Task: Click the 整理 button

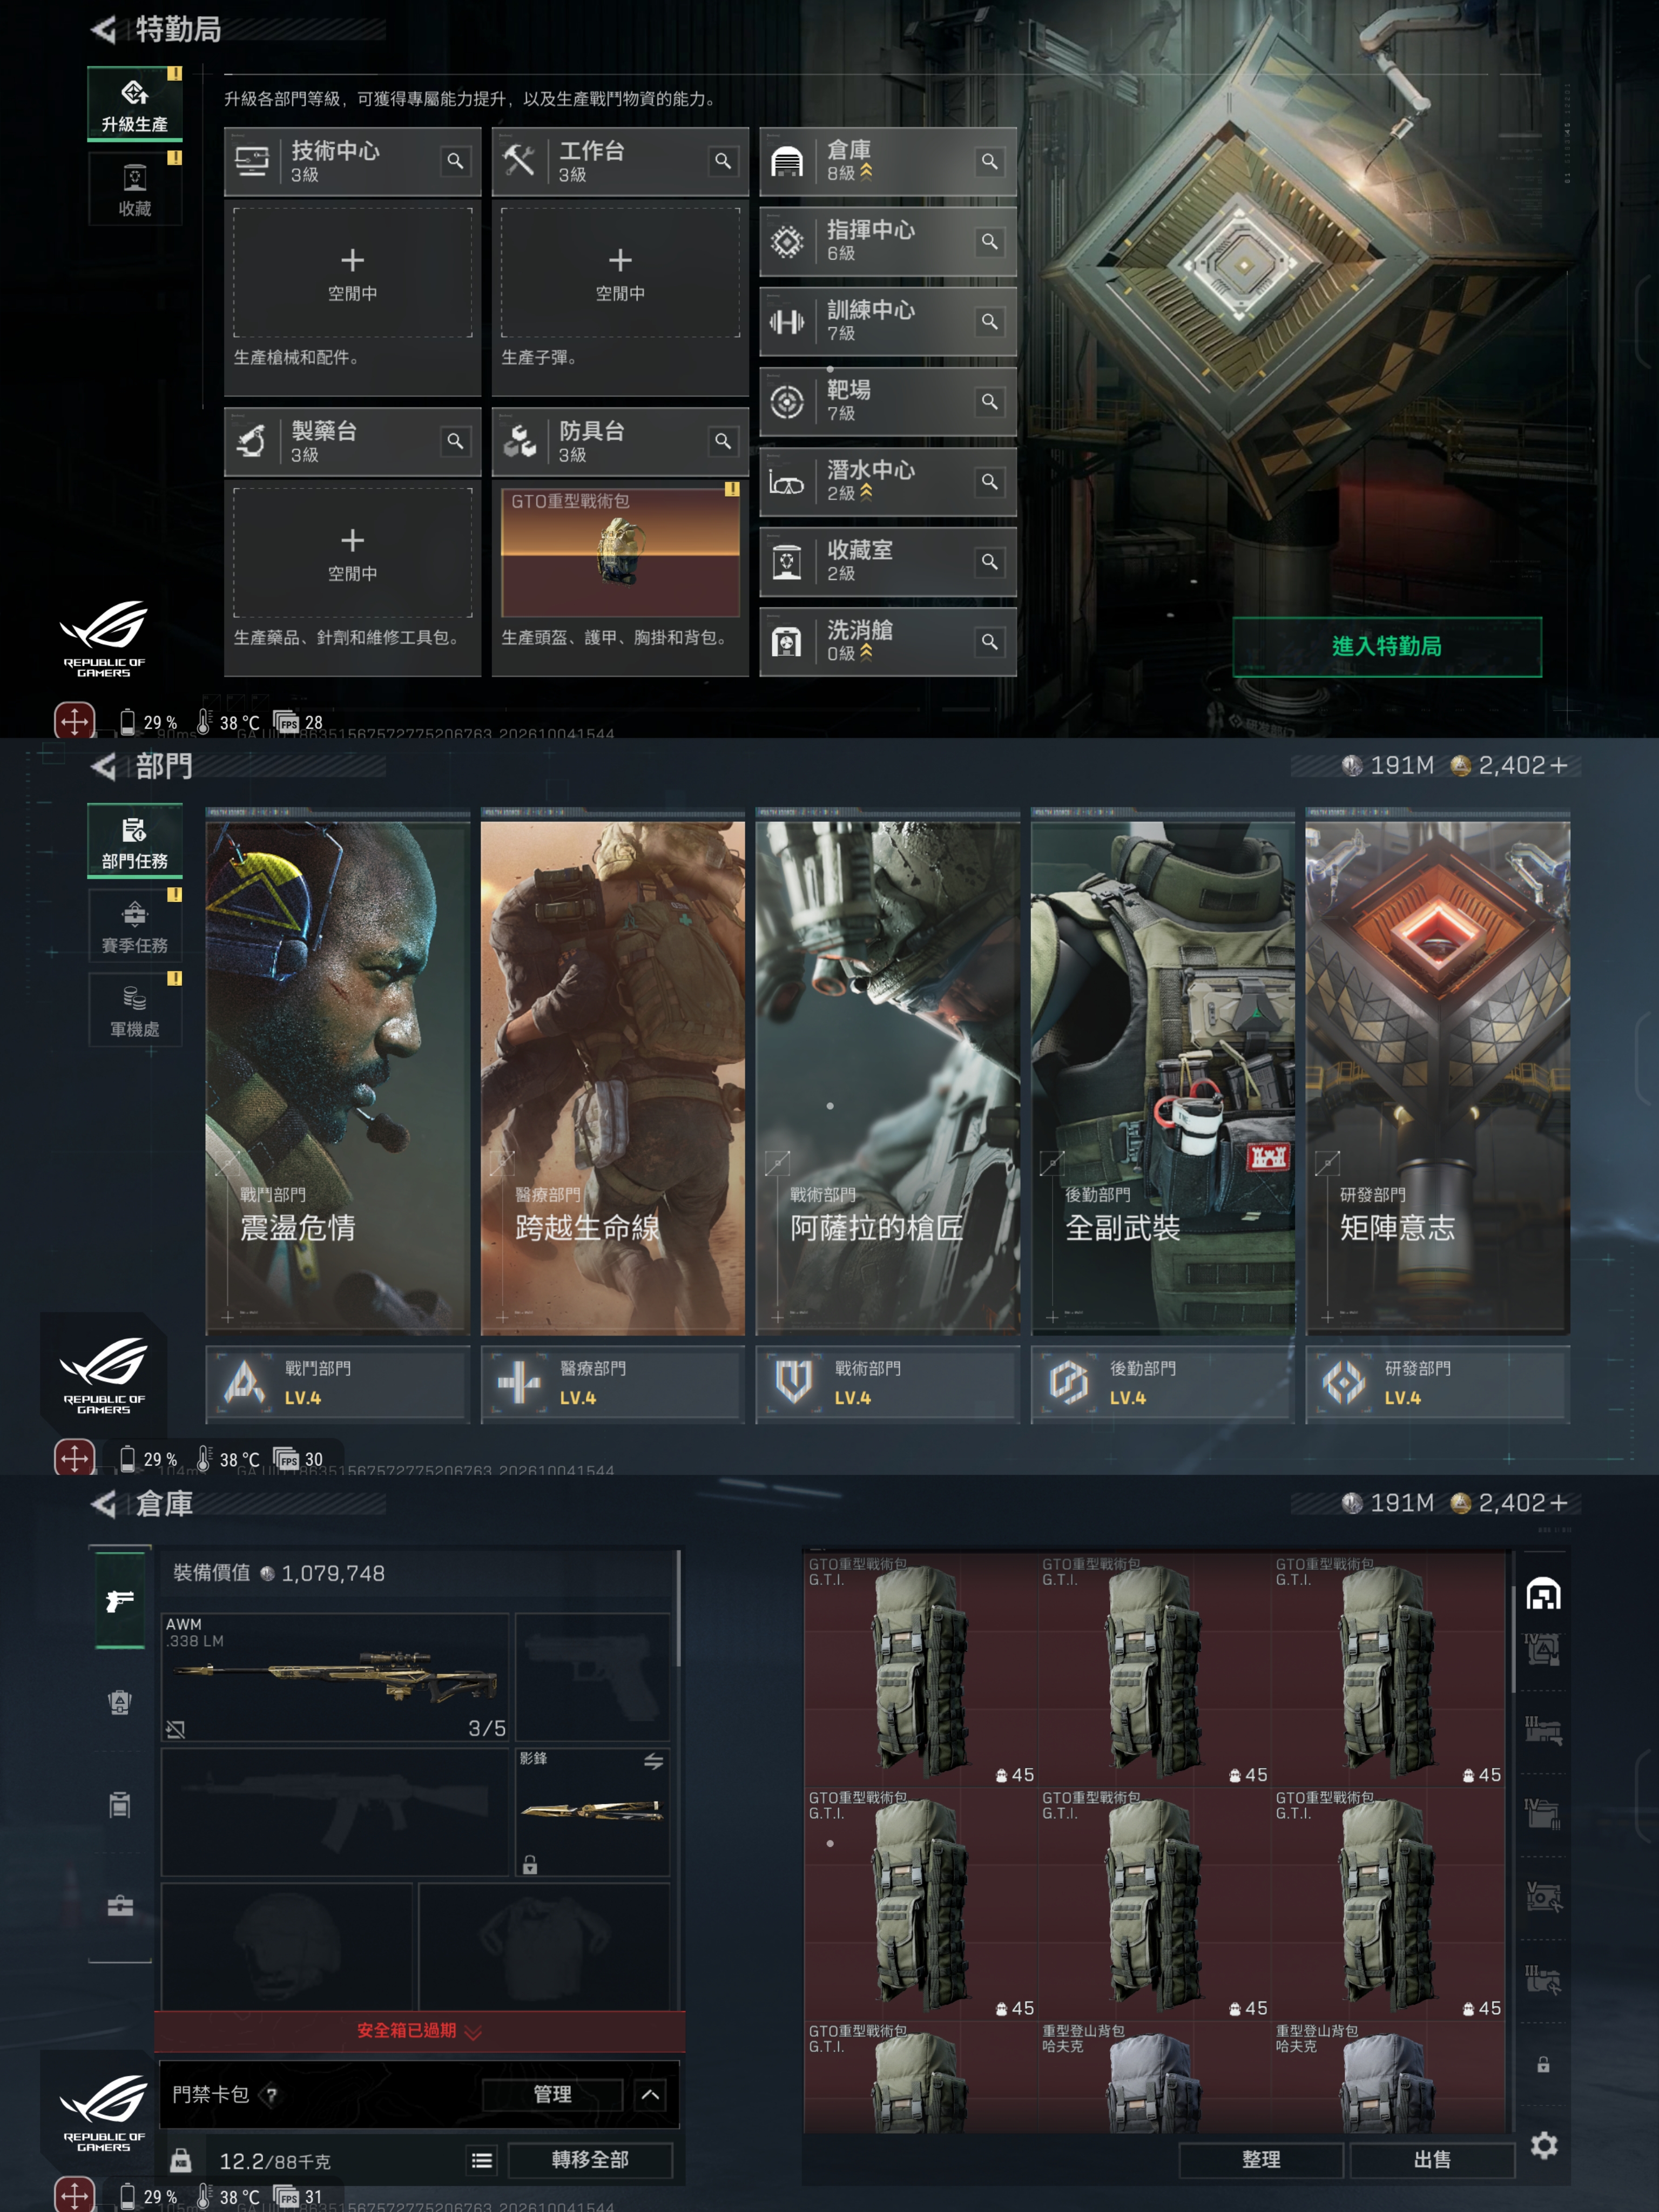Action: pos(1261,2160)
